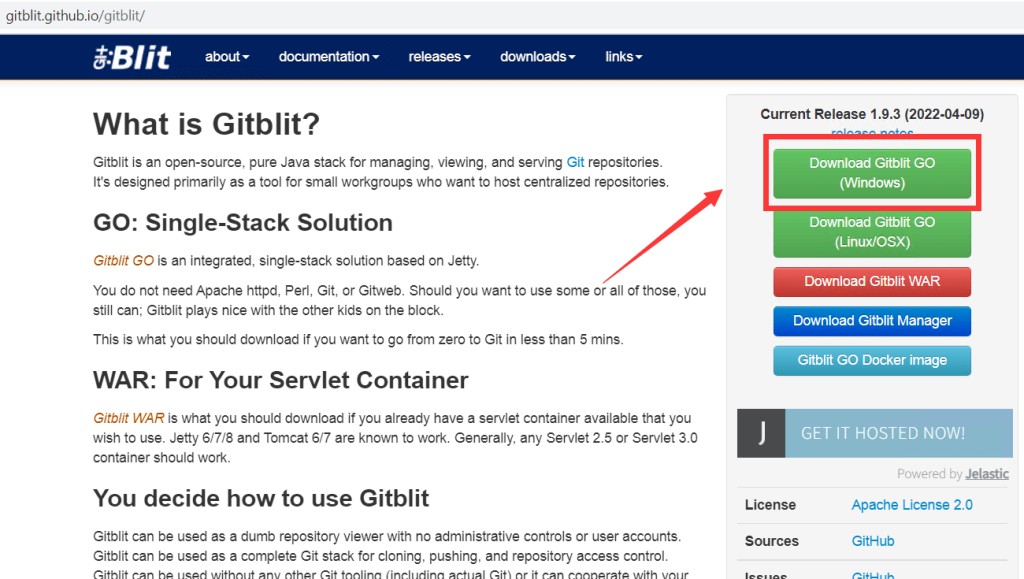Image resolution: width=1024 pixels, height=579 pixels.
Task: Follow the Git hyperlink in description
Action: (575, 162)
